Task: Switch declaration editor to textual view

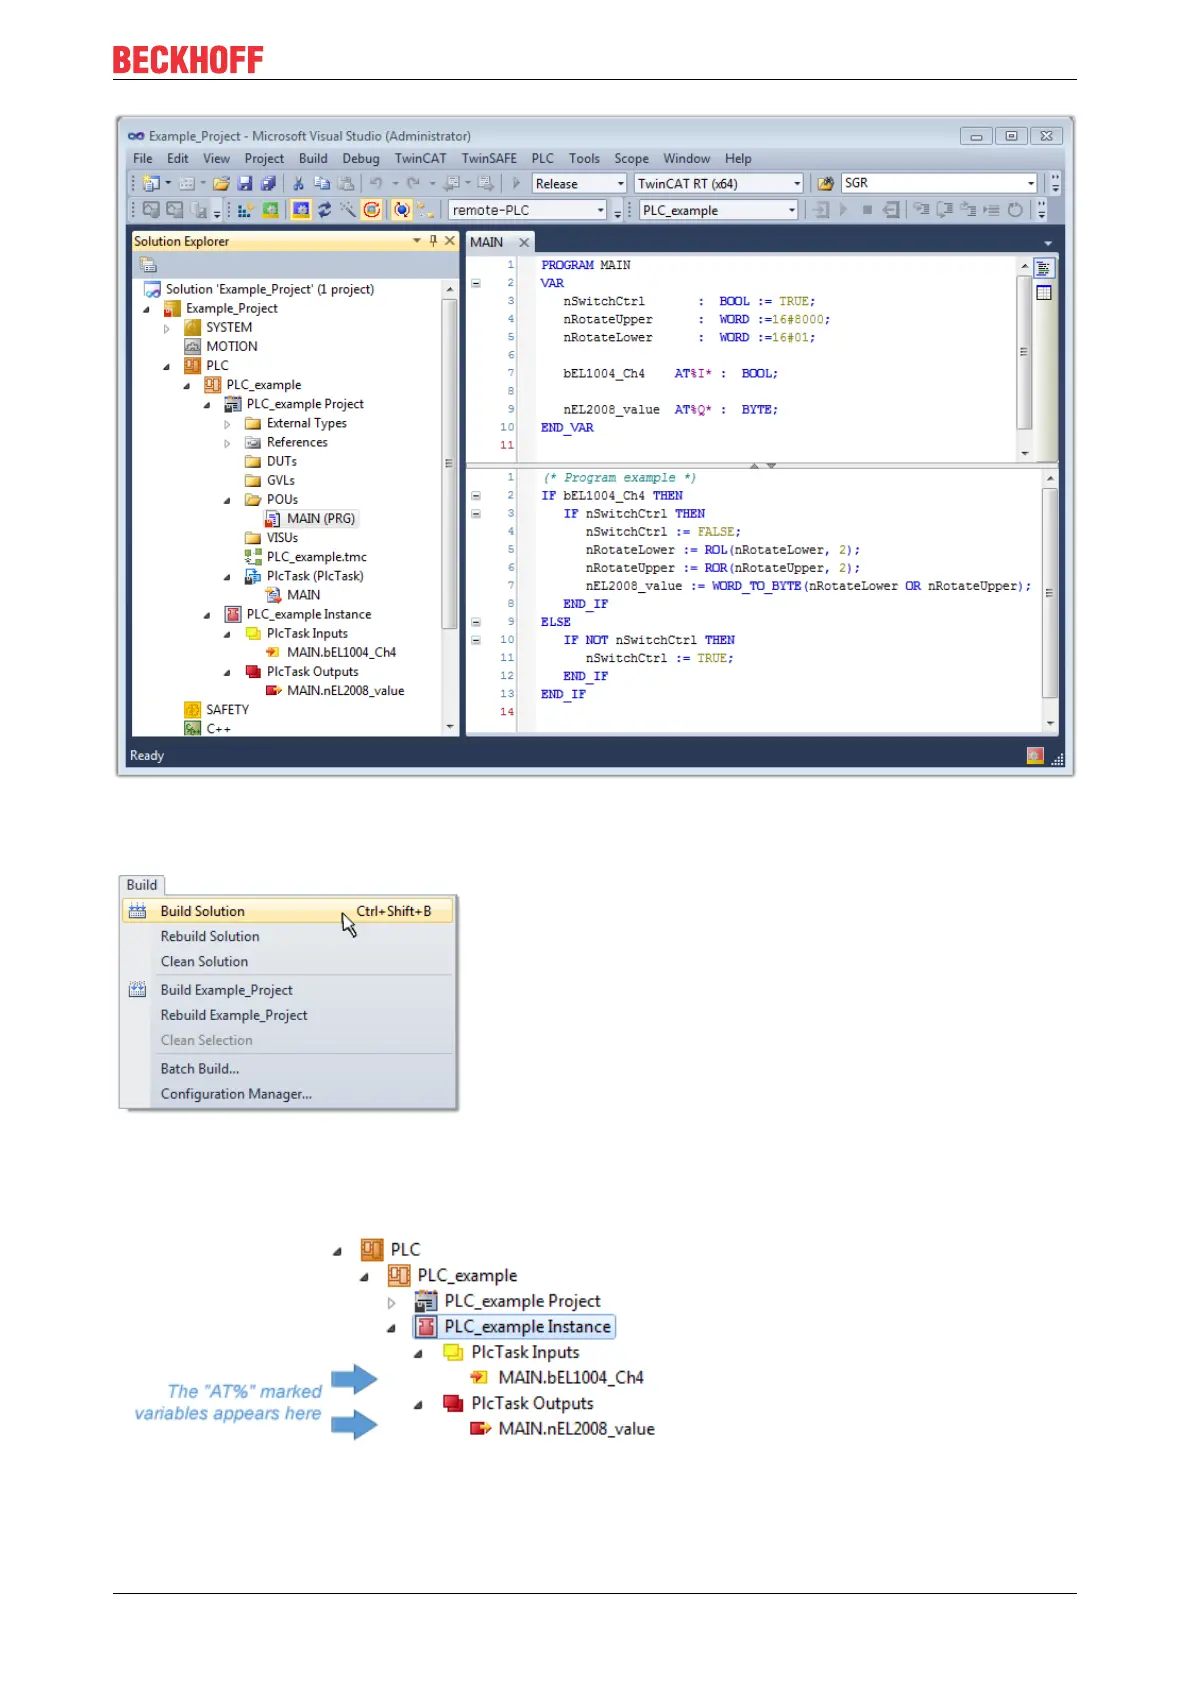Action: pyautogui.click(x=1044, y=268)
